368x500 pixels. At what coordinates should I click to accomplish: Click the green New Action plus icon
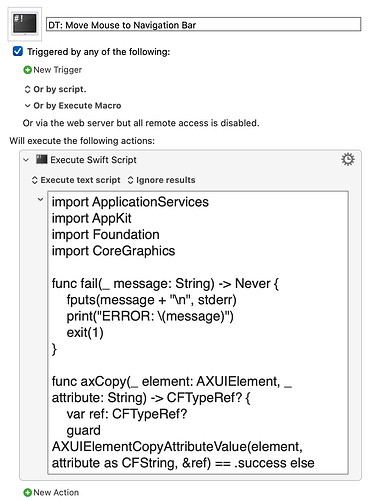[x=27, y=492]
